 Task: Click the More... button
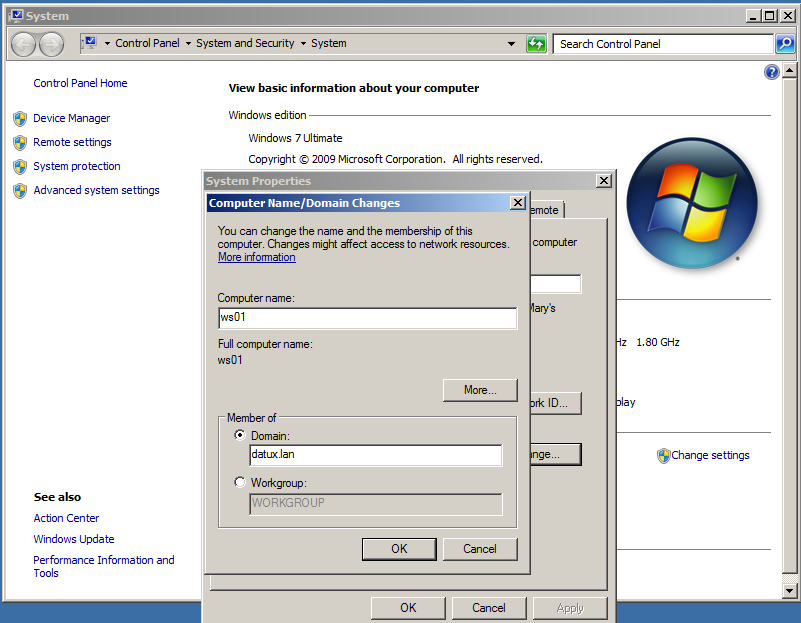480,390
